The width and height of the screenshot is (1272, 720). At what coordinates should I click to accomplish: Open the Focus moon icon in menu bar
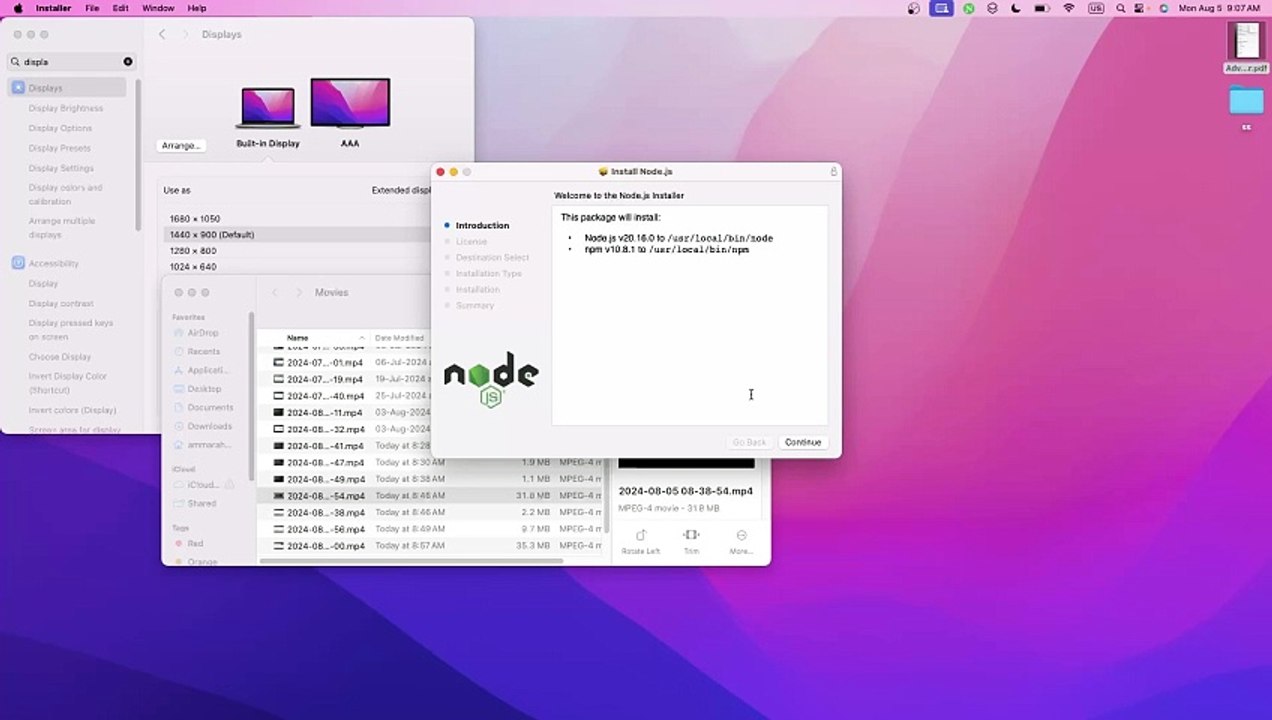tap(1016, 8)
